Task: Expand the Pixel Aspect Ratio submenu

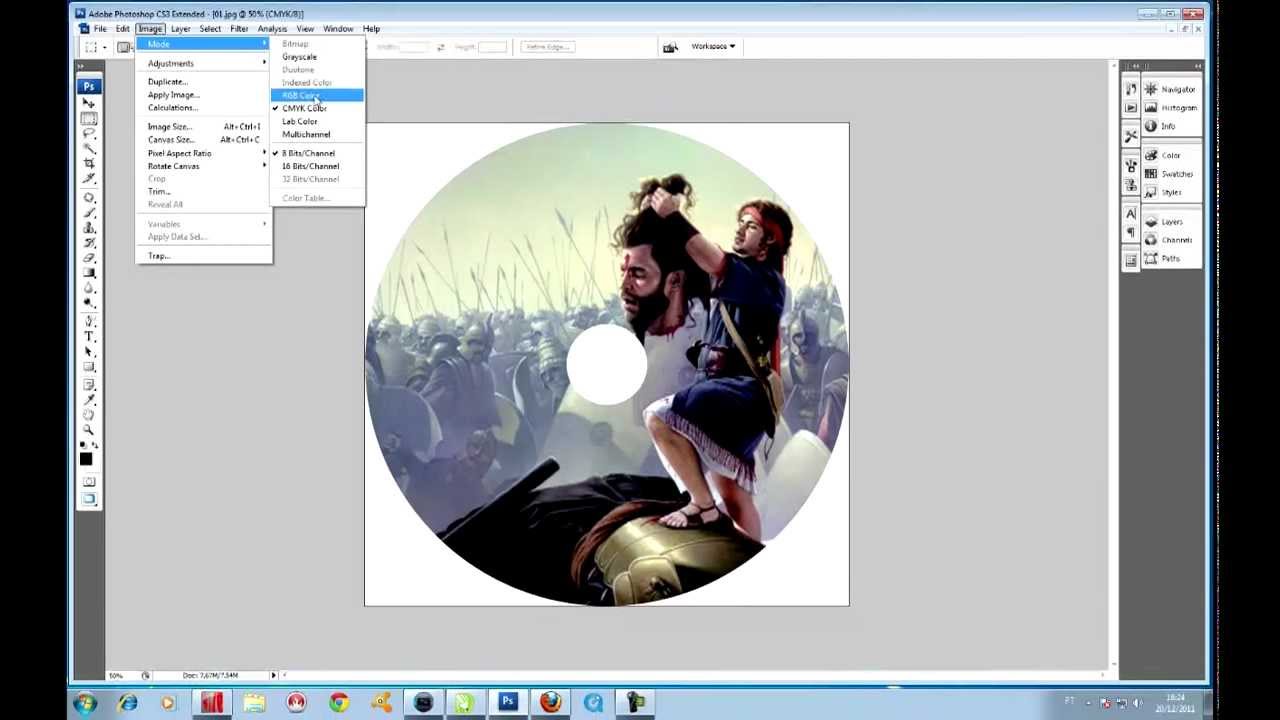Action: click(x=203, y=153)
